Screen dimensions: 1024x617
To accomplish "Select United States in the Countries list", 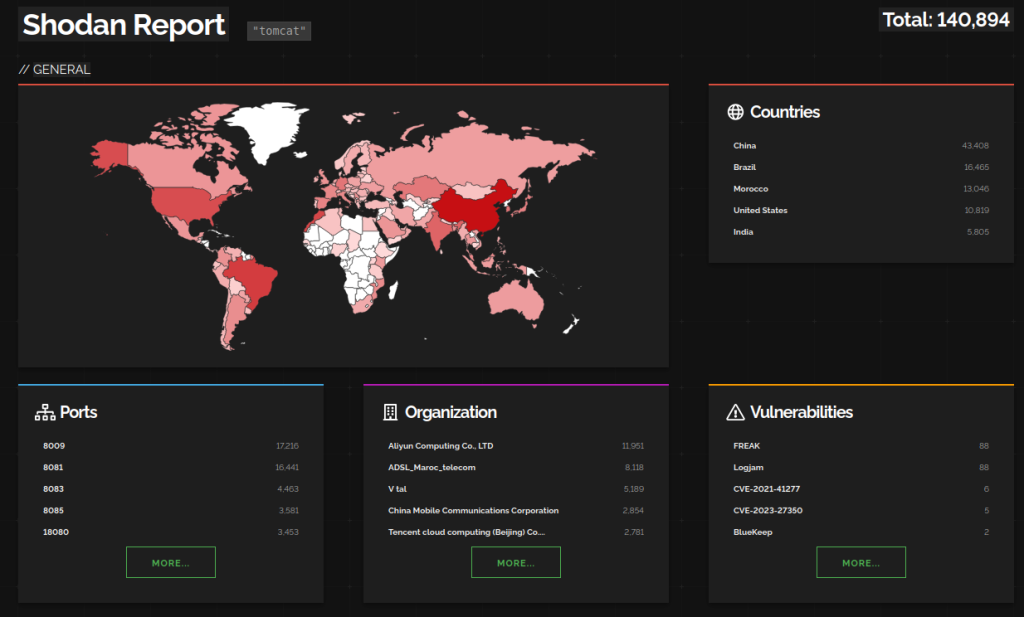I will 760,210.
